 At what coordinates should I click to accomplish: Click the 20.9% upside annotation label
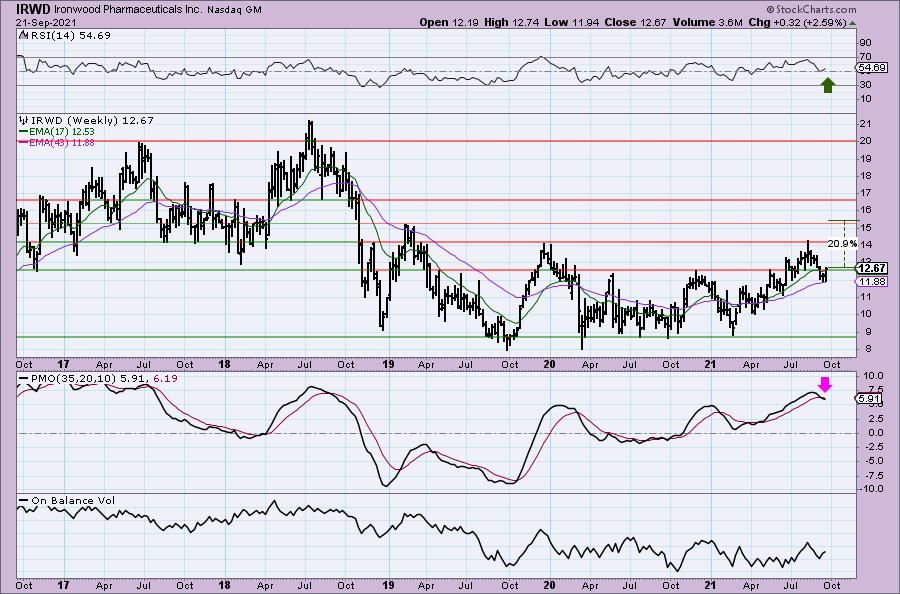point(842,243)
